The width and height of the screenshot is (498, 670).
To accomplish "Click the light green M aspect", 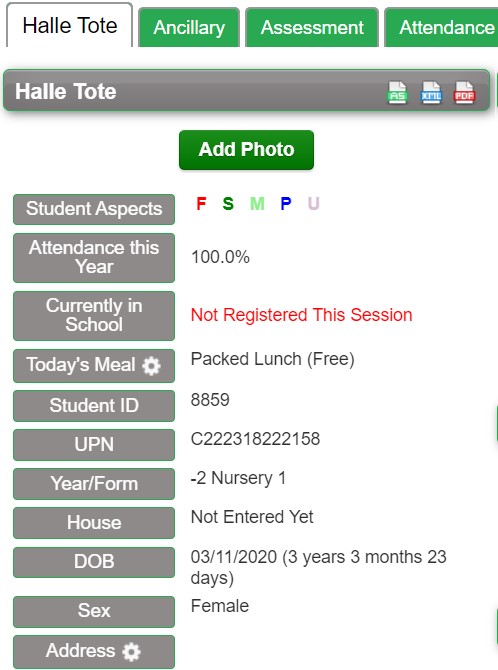I will click(x=257, y=203).
